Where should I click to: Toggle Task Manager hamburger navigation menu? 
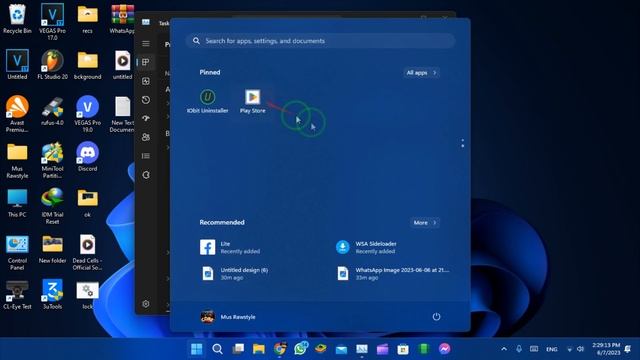pos(146,44)
